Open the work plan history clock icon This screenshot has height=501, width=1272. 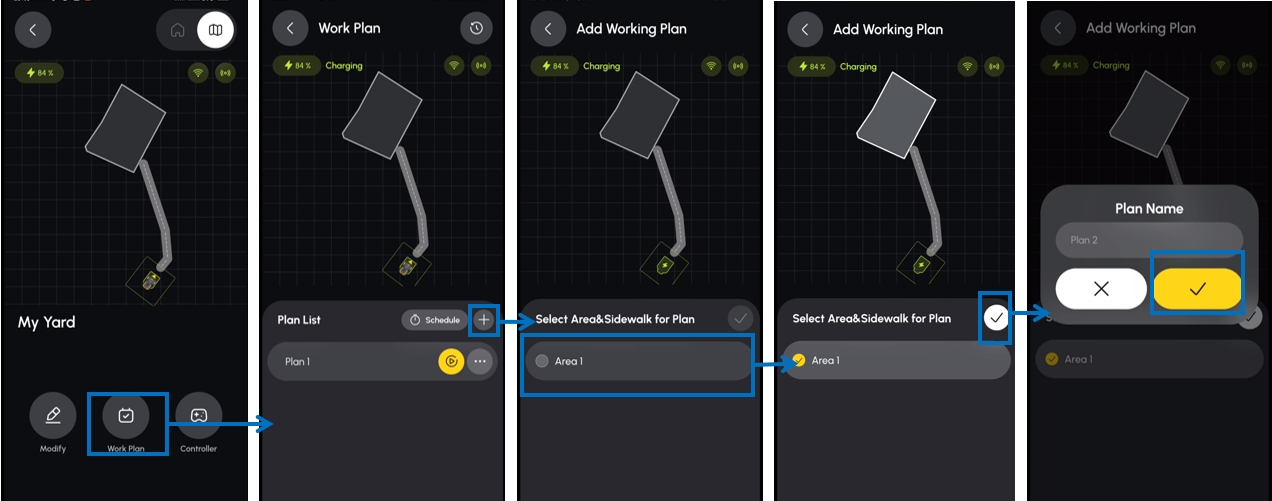click(476, 29)
